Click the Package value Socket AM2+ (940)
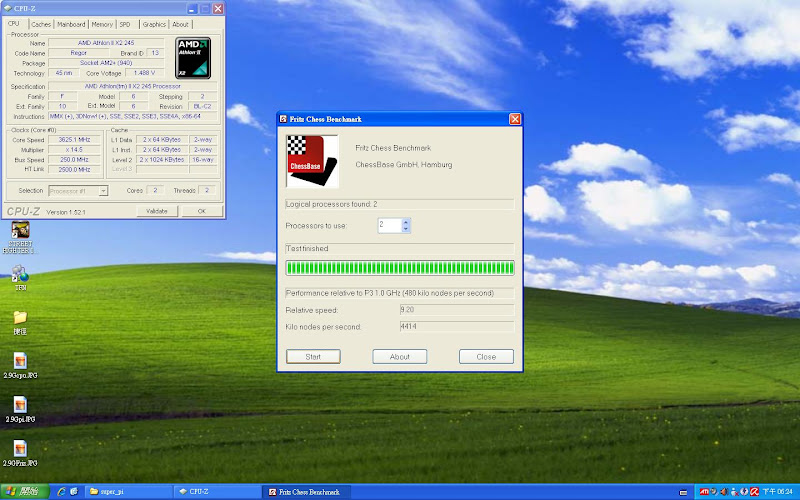Viewport: 800px width, 500px height. tap(106, 63)
